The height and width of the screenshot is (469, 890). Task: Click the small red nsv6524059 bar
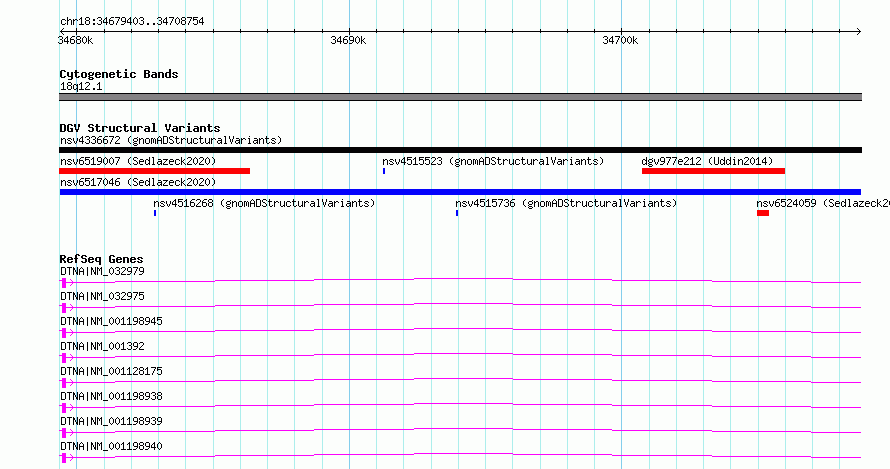pyautogui.click(x=763, y=213)
